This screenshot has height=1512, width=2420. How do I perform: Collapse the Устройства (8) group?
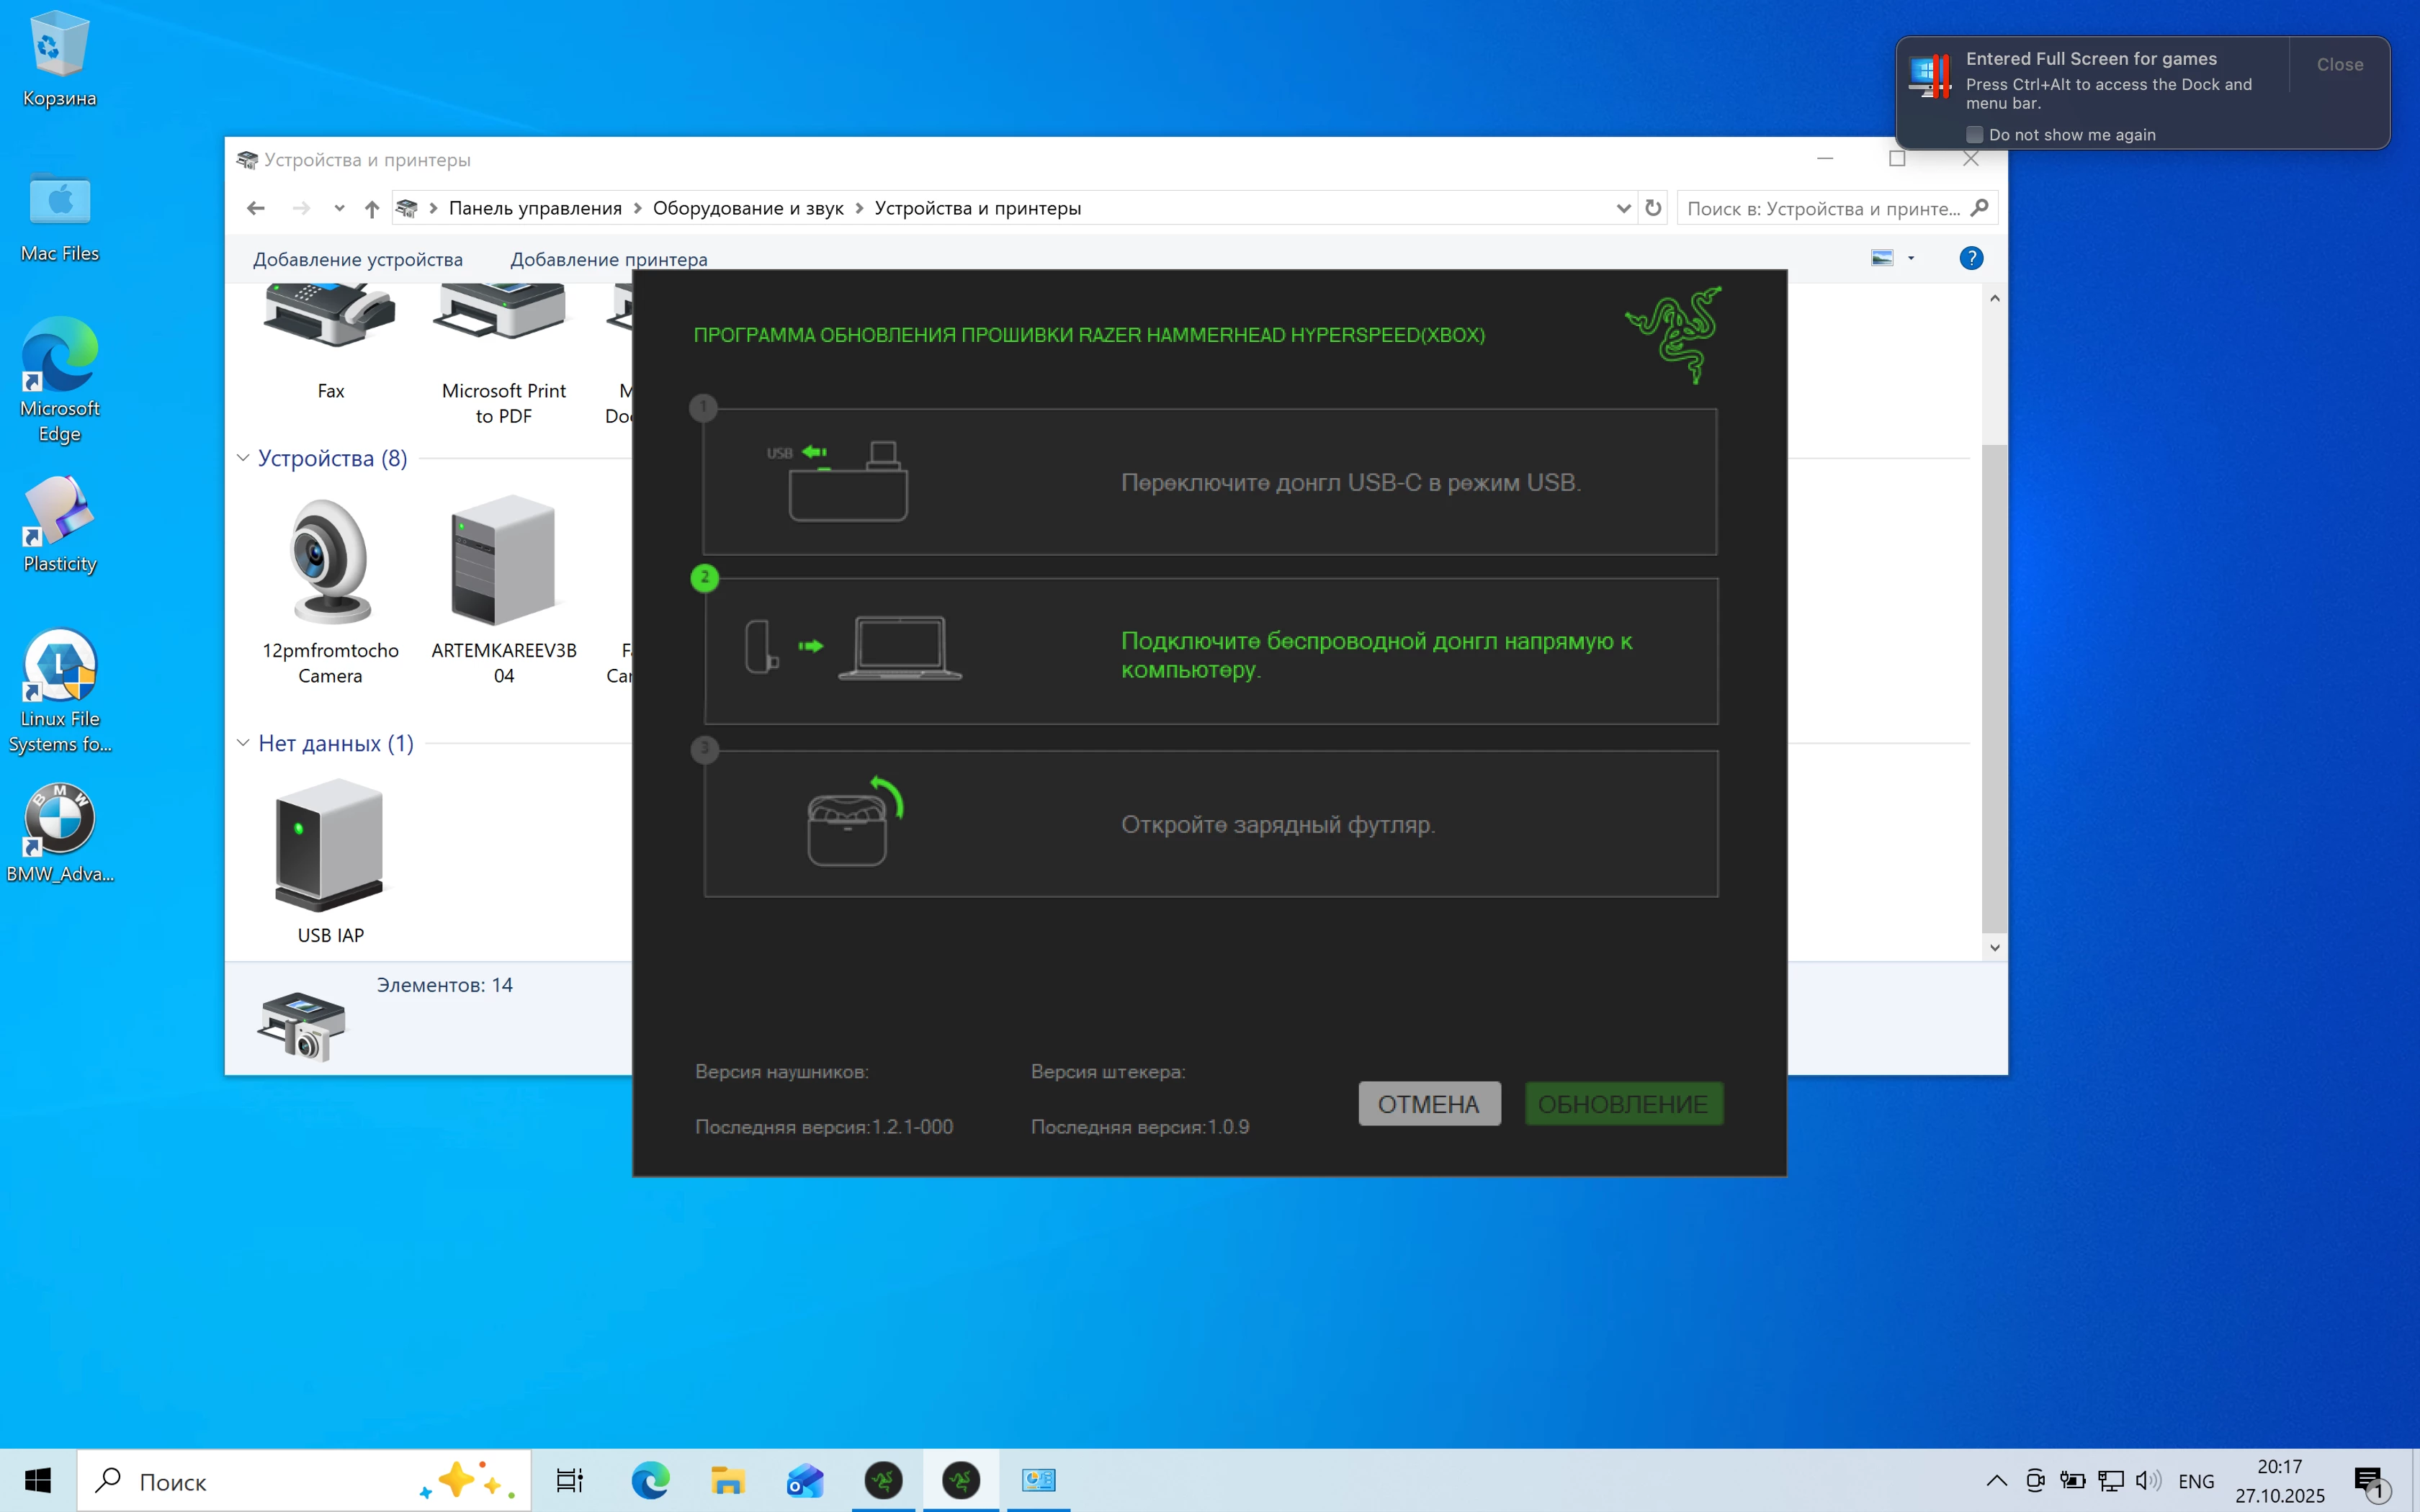(x=243, y=458)
